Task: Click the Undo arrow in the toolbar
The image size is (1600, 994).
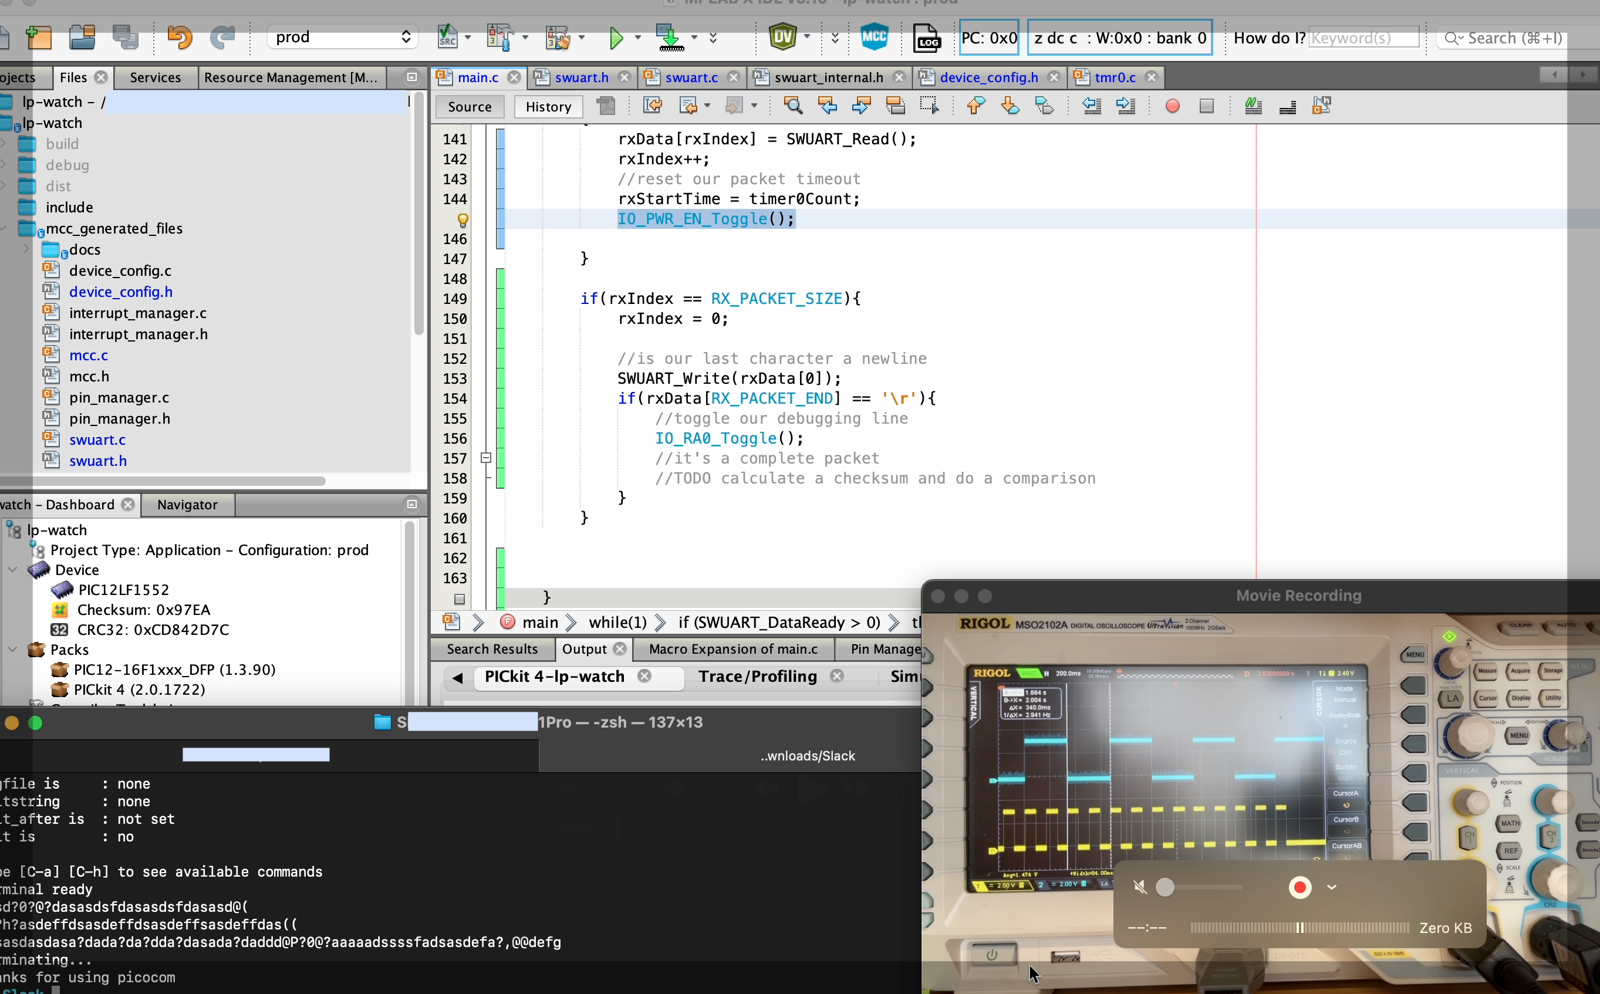Action: tap(179, 38)
